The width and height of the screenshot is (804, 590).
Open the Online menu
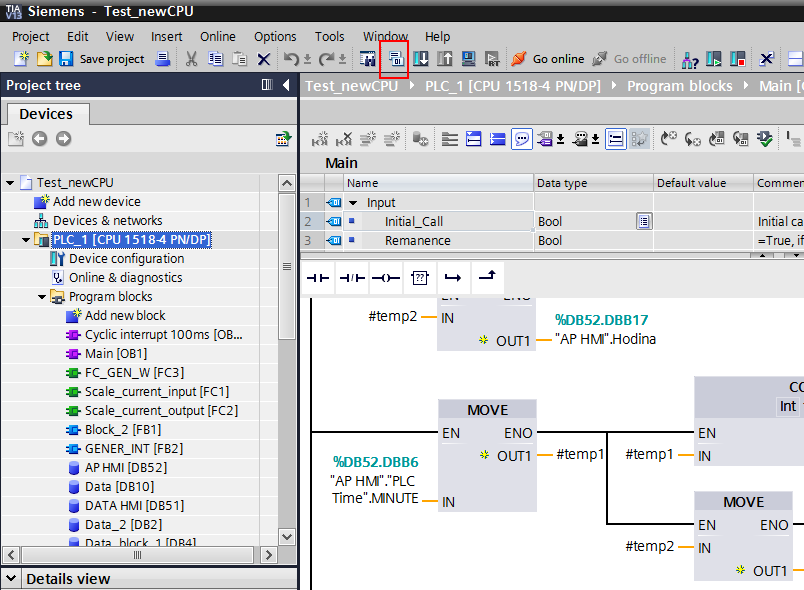[218, 36]
